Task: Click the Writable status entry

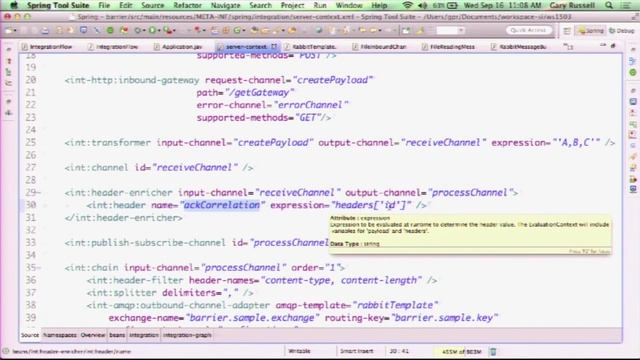Action: pos(299,351)
